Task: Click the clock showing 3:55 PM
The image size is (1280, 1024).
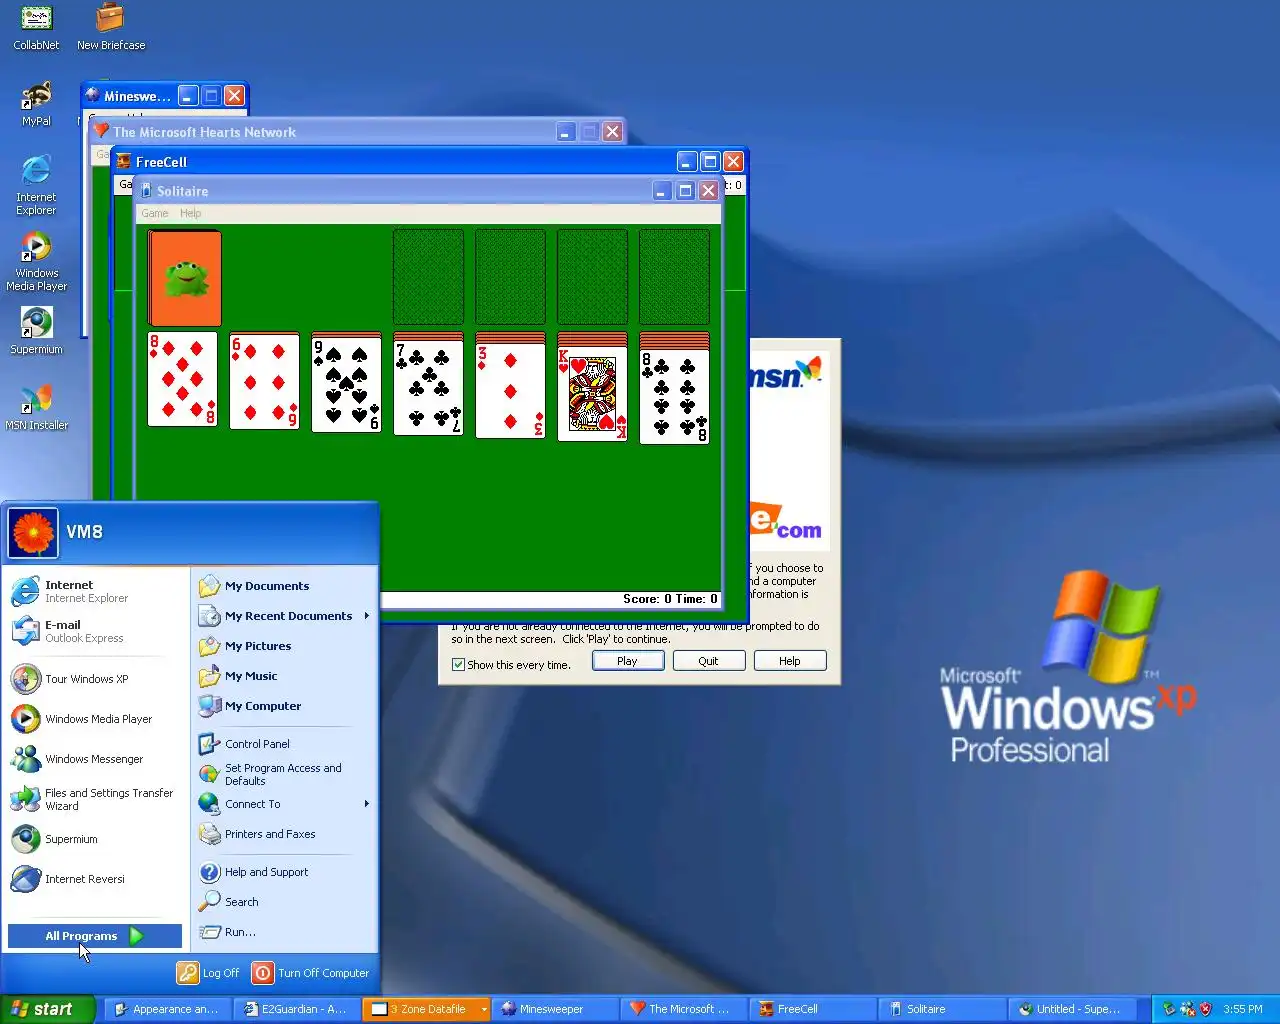Action: (x=1243, y=1009)
